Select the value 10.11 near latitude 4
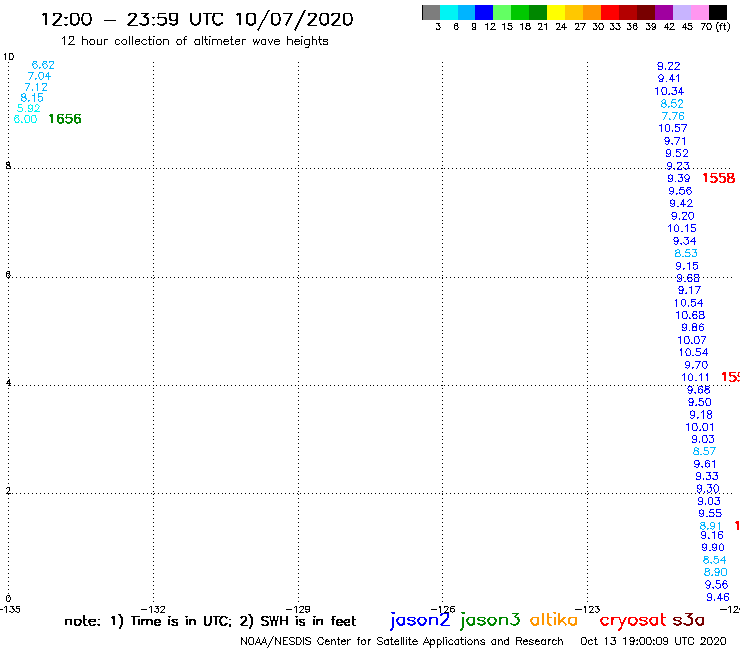 pos(695,378)
